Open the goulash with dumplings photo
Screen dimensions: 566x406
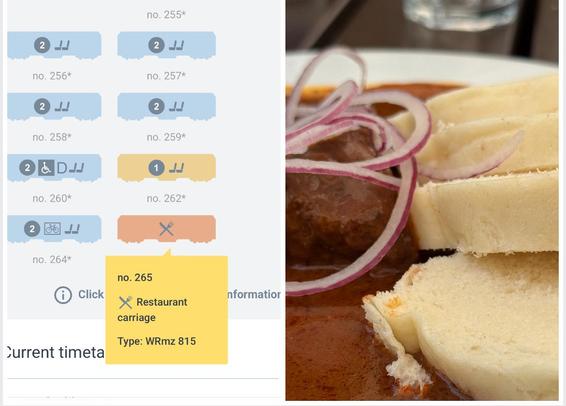coord(422,200)
